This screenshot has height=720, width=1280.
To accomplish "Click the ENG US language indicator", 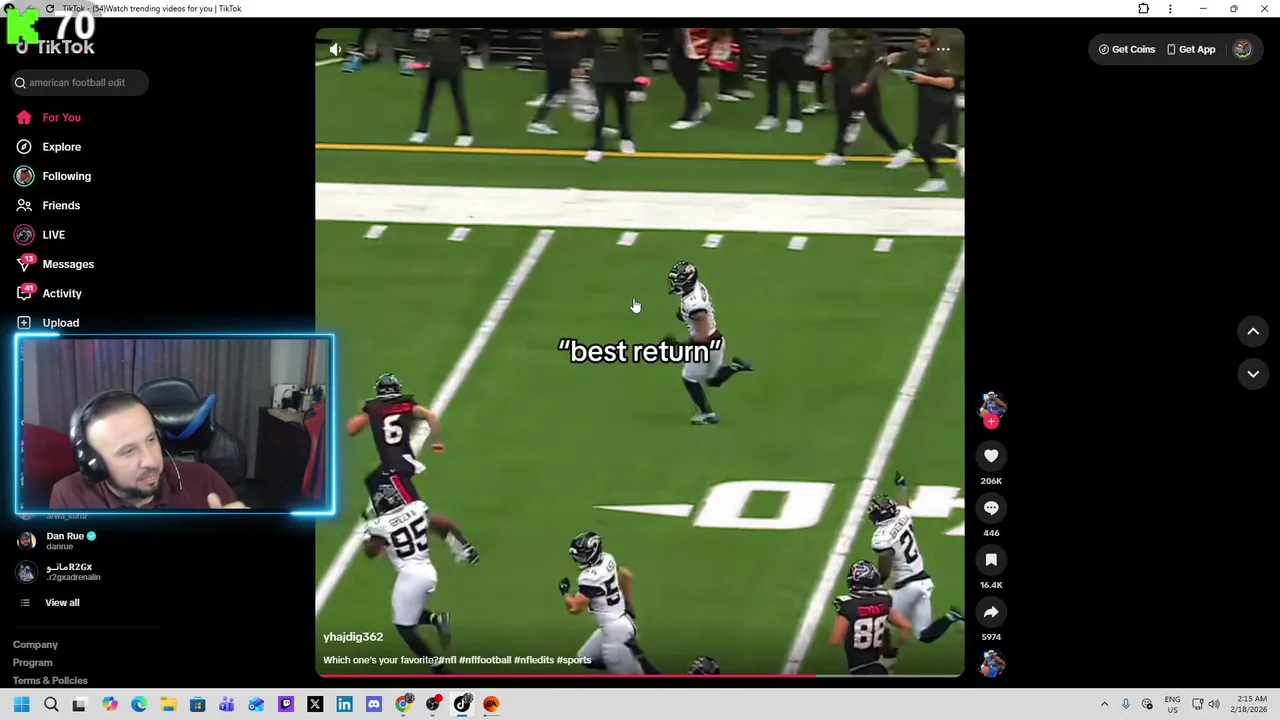I will coord(1172,704).
